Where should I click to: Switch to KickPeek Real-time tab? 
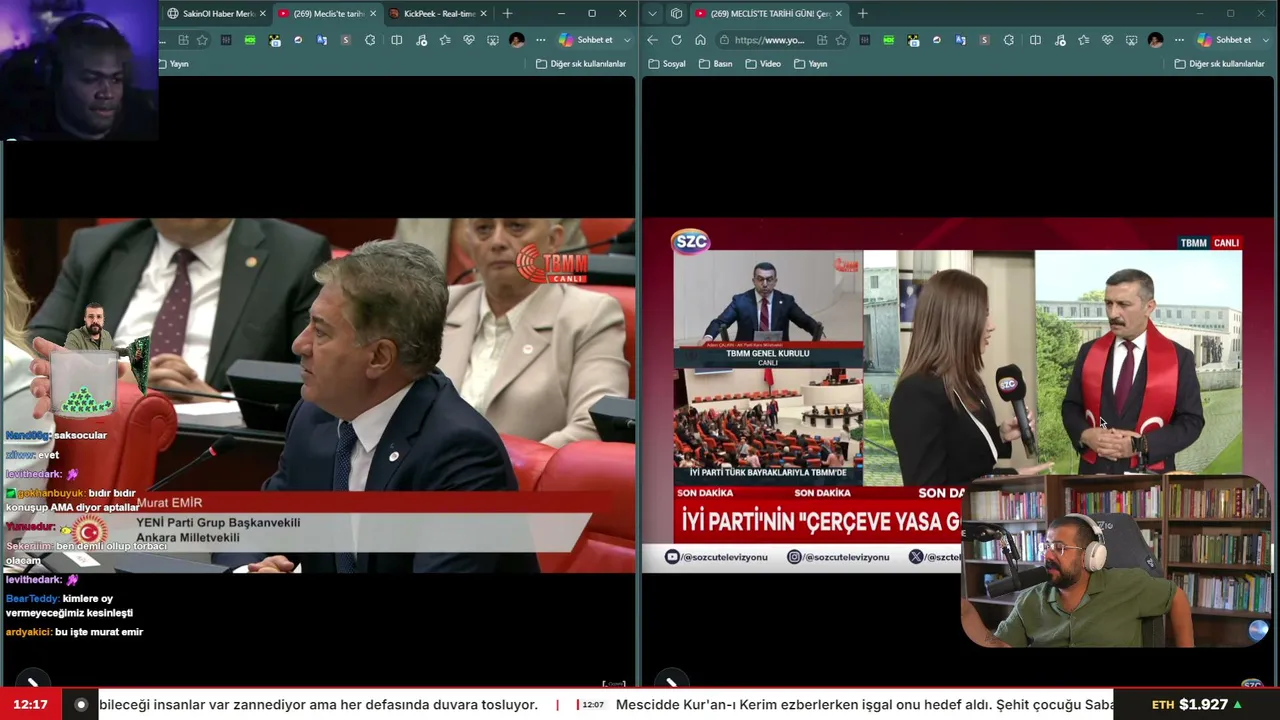[438, 14]
